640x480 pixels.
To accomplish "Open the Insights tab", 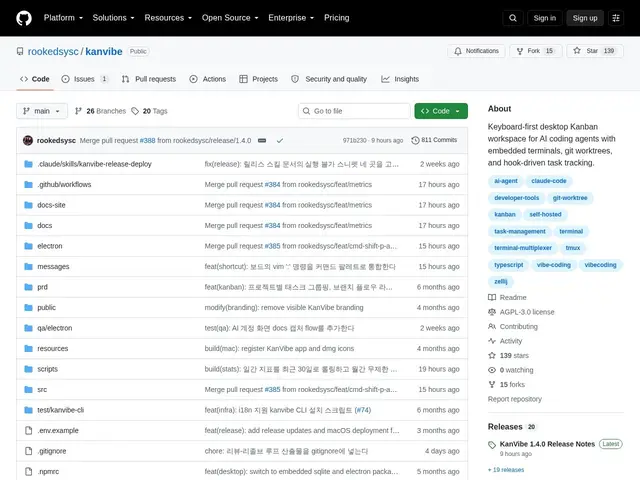I will [400, 79].
